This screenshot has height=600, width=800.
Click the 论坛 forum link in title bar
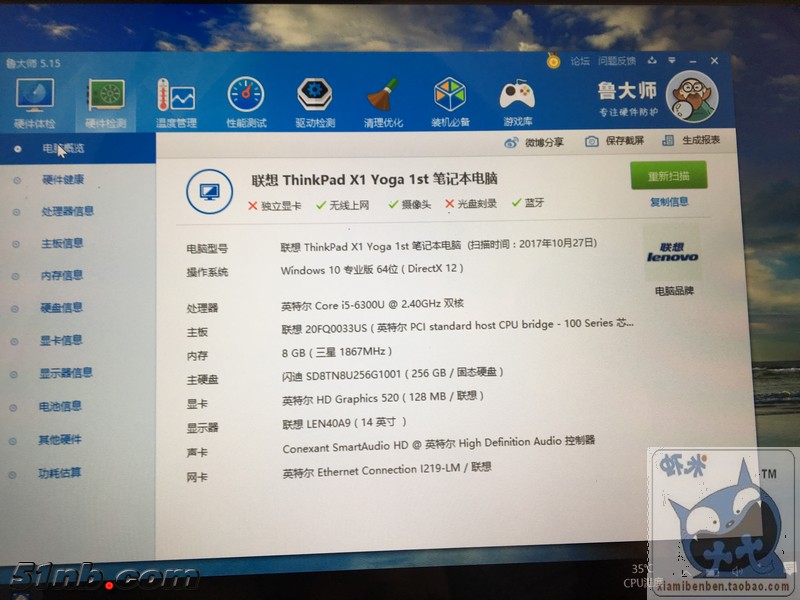click(x=580, y=61)
